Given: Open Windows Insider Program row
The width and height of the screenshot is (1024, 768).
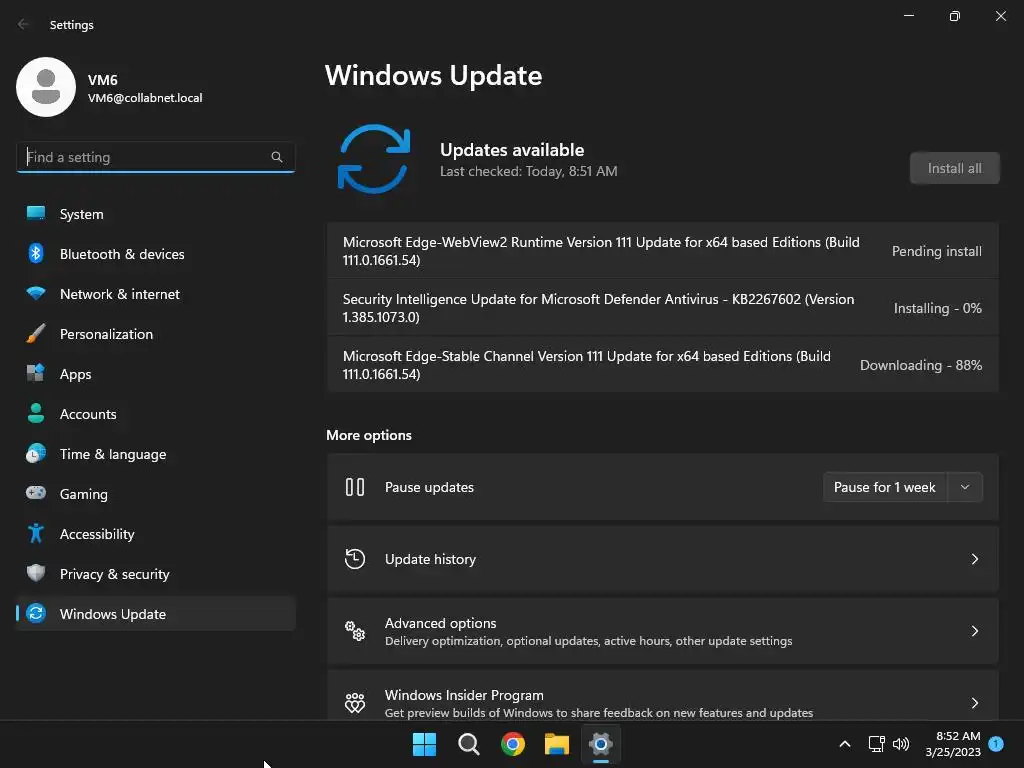Looking at the screenshot, I should (663, 697).
